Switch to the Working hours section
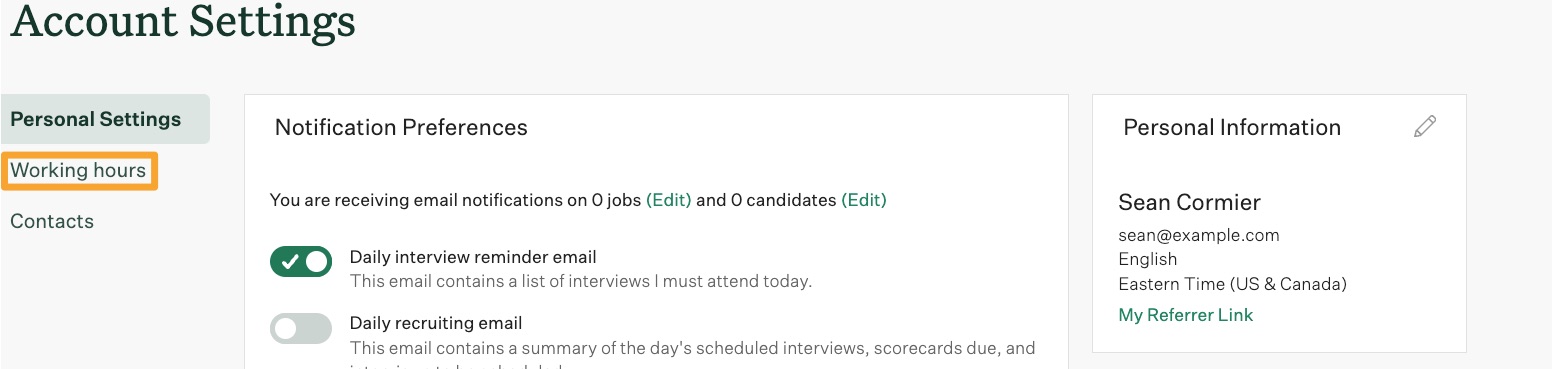The height and width of the screenshot is (369, 1552). pos(78,171)
